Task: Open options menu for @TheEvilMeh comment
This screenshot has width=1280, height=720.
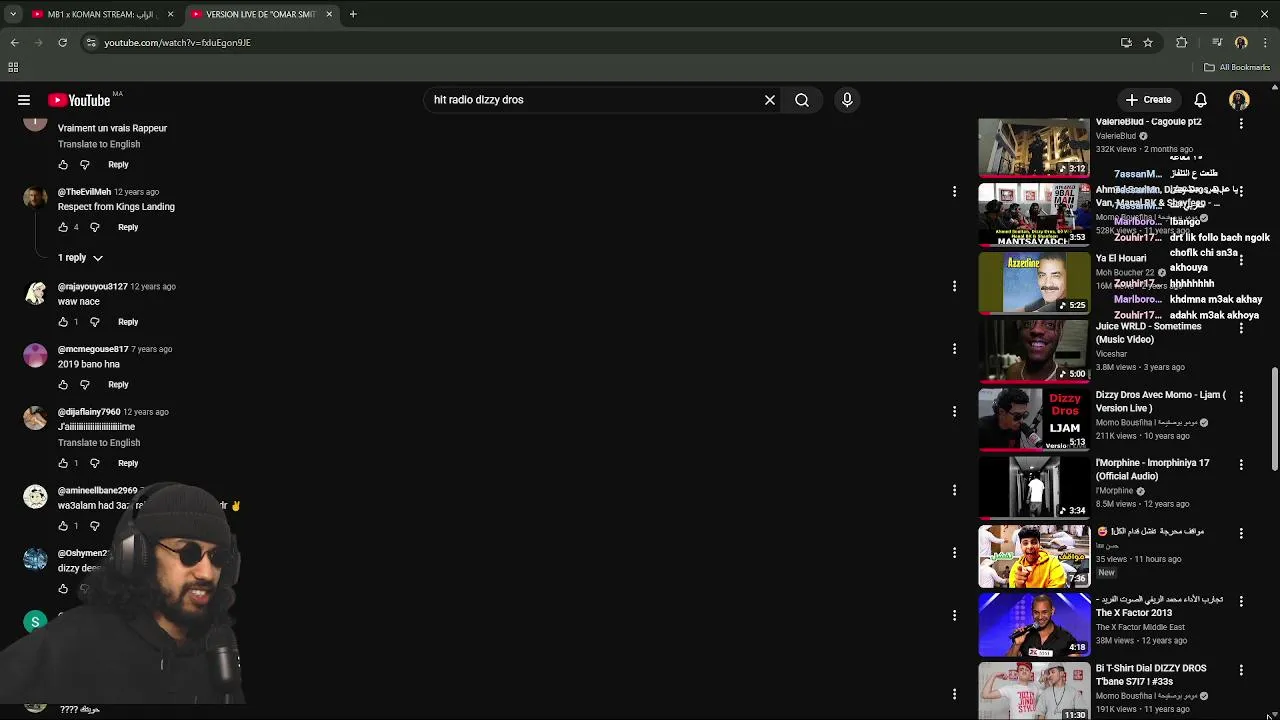Action: click(954, 191)
